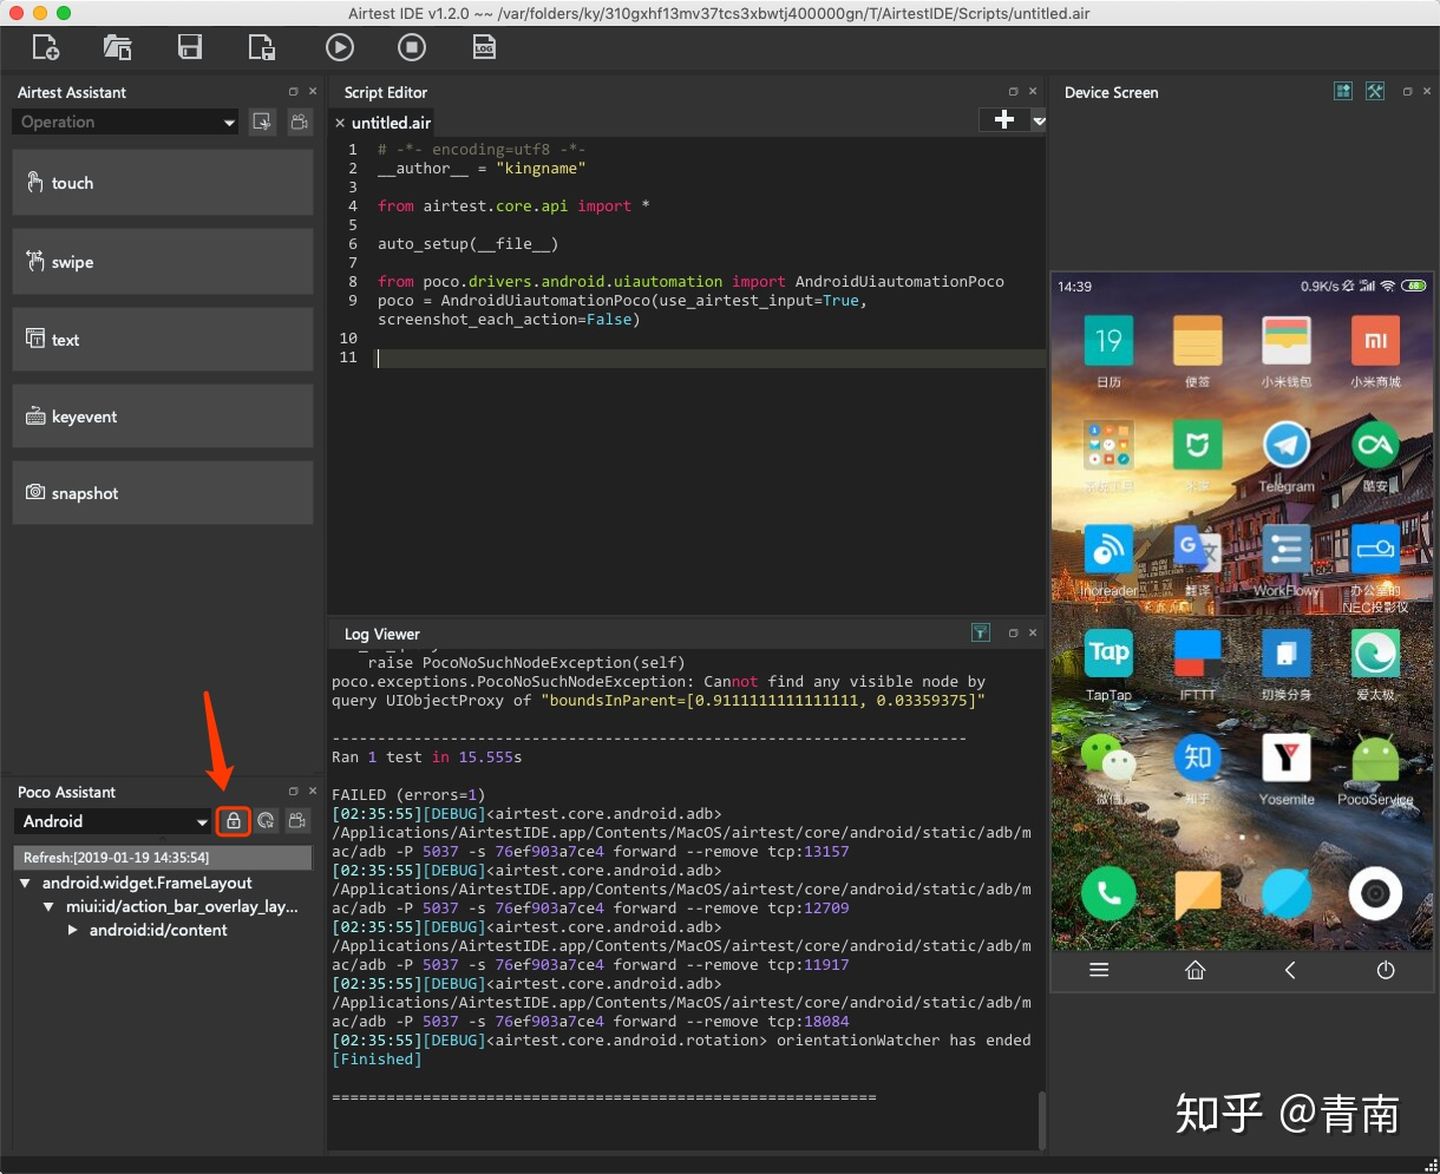Click the Save As toolbar icon
Image resolution: width=1440 pixels, height=1174 pixels.
pos(261,47)
